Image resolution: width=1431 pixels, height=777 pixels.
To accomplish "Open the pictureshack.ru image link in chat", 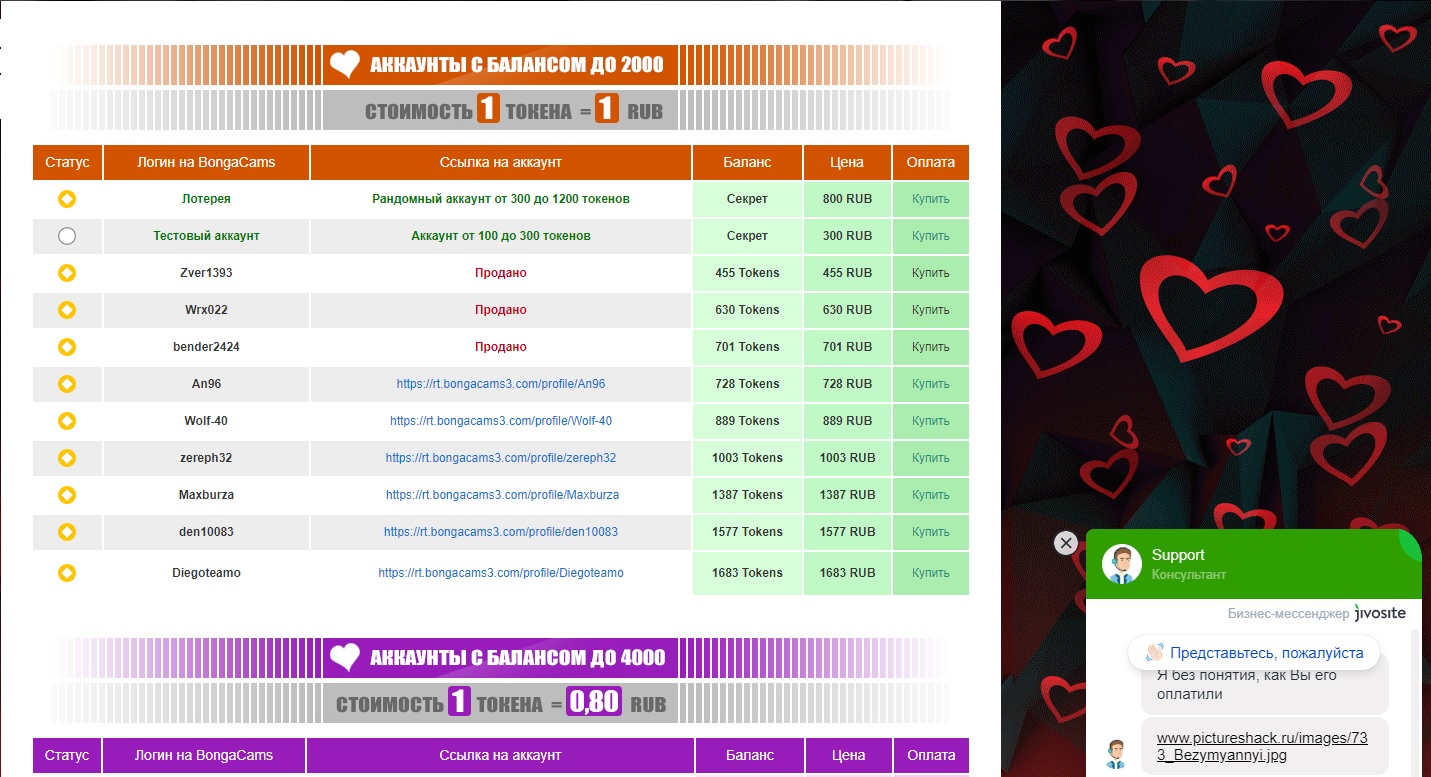I will coord(1261,747).
